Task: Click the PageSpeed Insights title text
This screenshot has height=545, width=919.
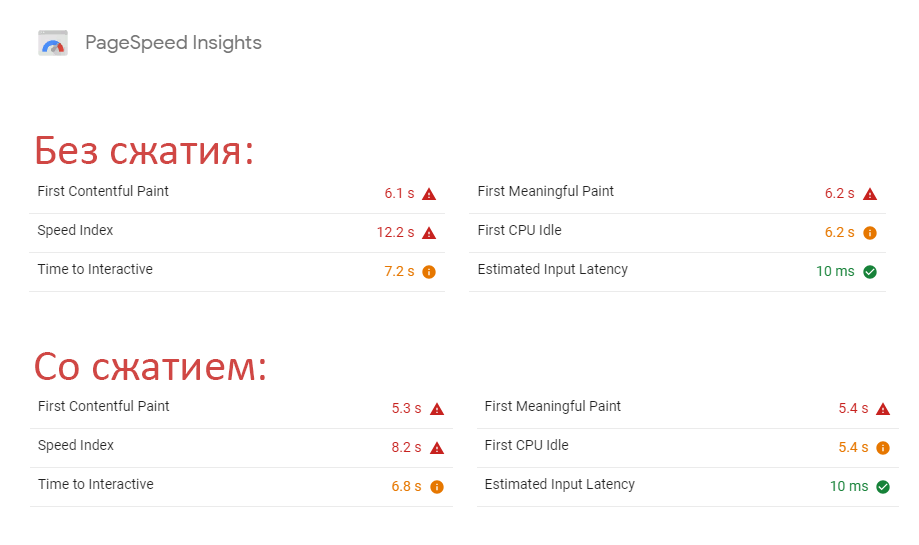Action: 173,43
